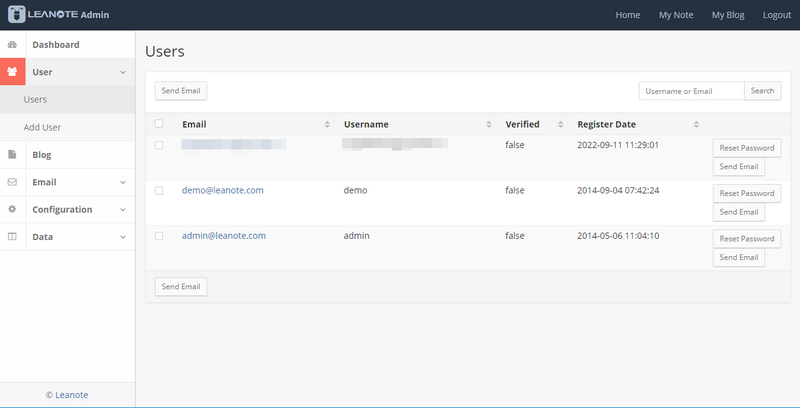Screen dimensions: 800x408
Task: Sort by Username column arrows
Action: (489, 124)
